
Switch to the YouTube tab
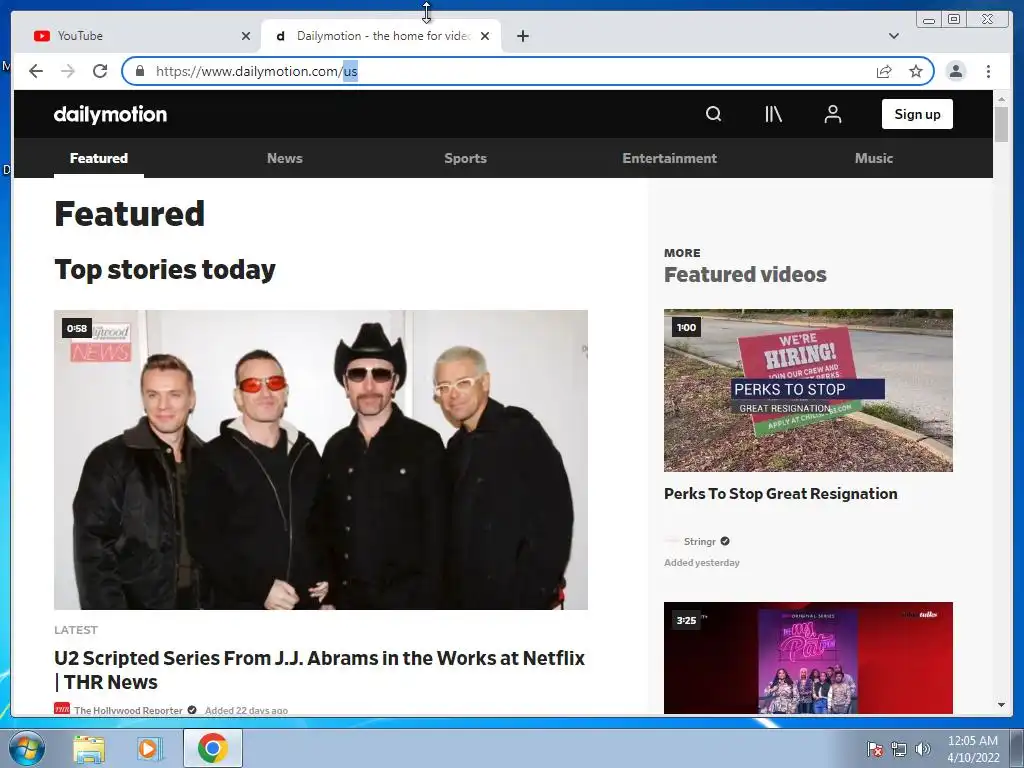[x=137, y=36]
